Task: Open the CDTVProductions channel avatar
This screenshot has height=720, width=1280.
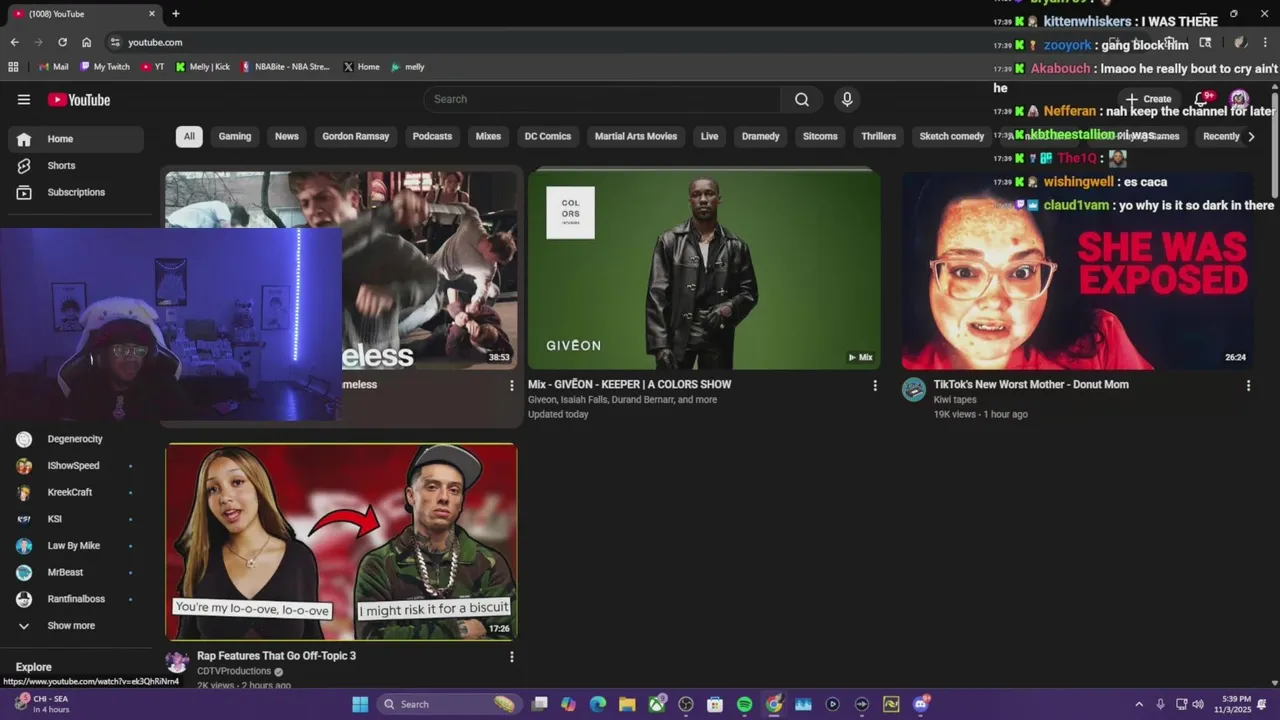Action: click(177, 662)
